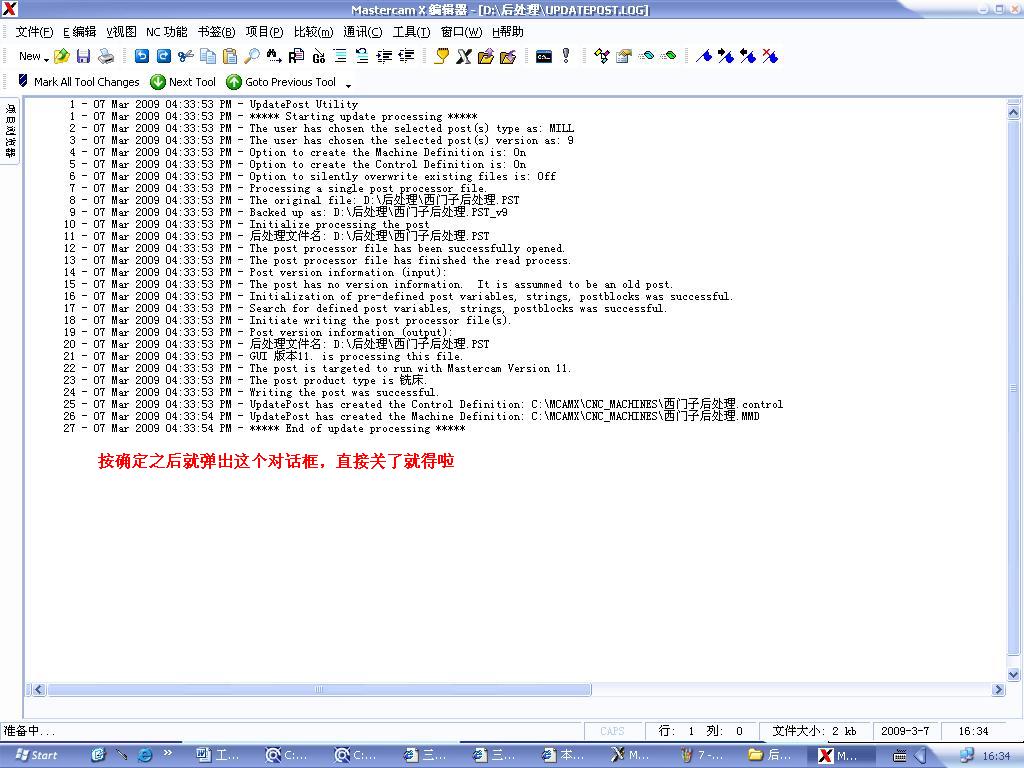Click the increase indent icon
The image size is (1024, 768).
[384, 57]
